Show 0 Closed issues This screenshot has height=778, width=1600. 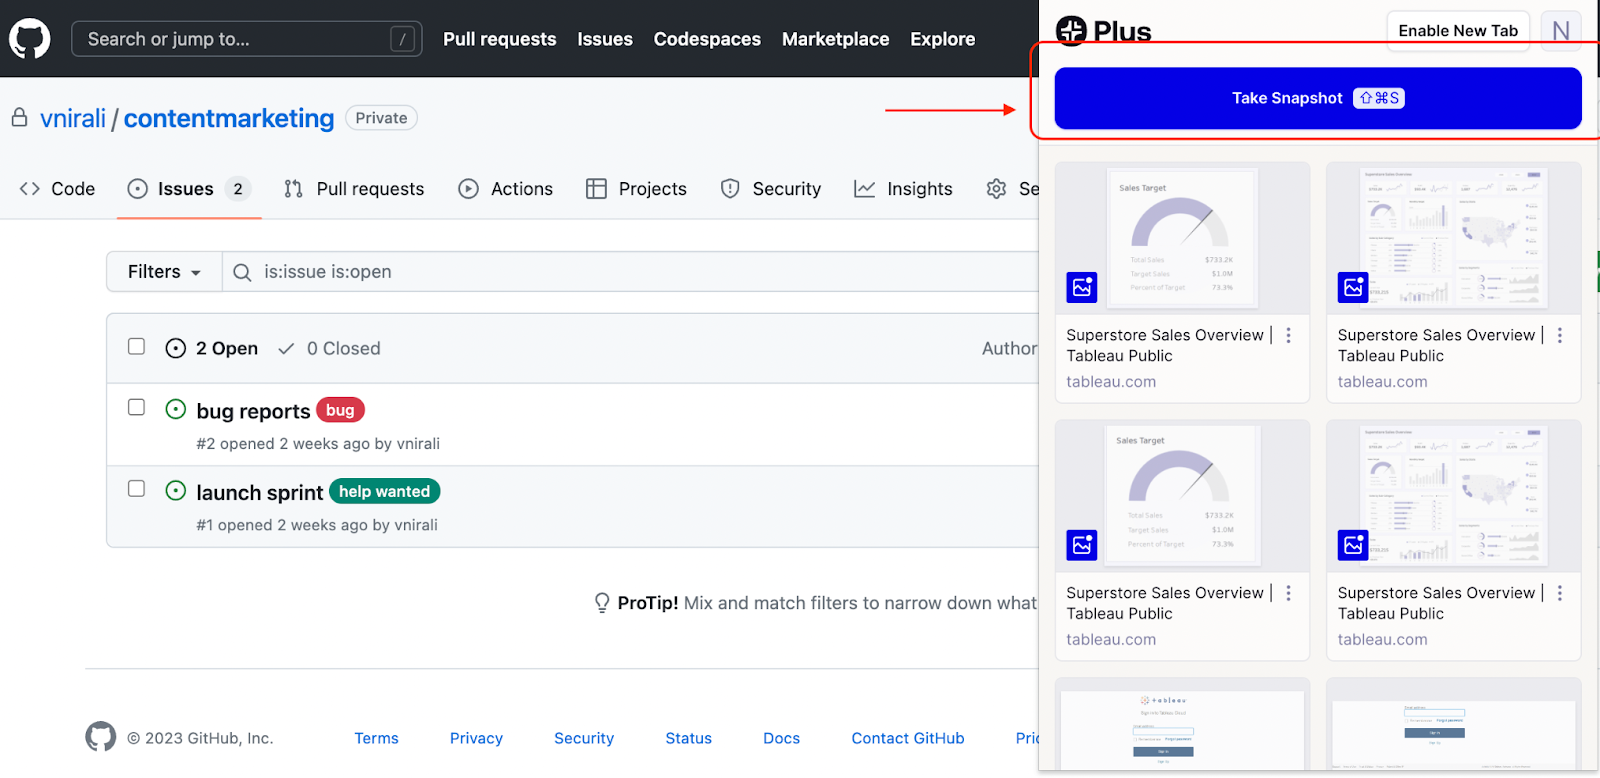[329, 348]
